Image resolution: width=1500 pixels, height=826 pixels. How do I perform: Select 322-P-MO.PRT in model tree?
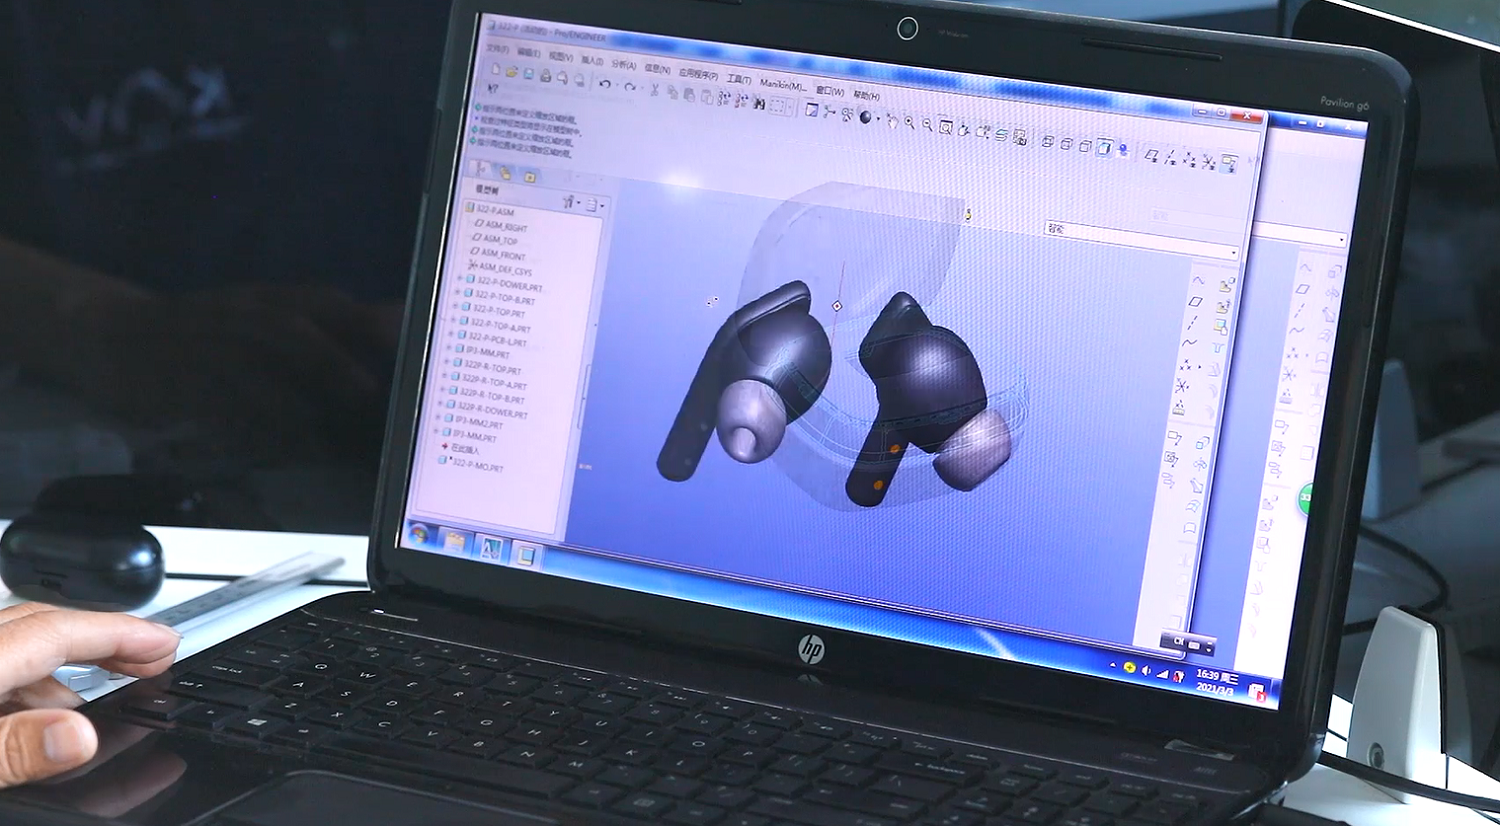[472, 466]
